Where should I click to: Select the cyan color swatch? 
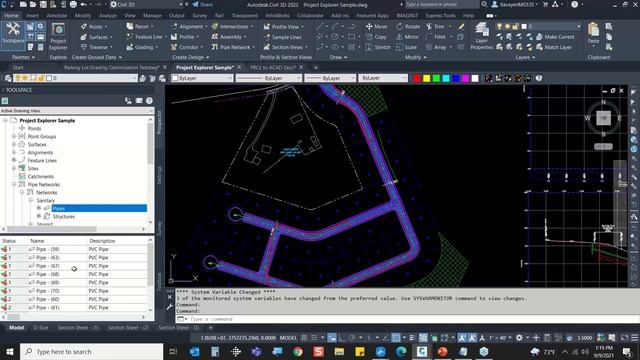point(446,78)
